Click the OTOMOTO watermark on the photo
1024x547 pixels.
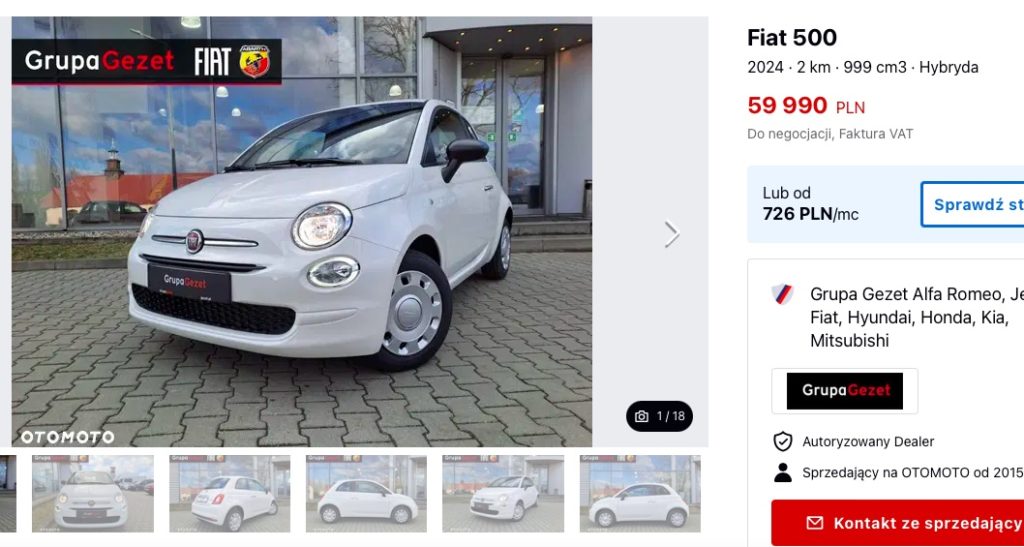[x=68, y=437]
